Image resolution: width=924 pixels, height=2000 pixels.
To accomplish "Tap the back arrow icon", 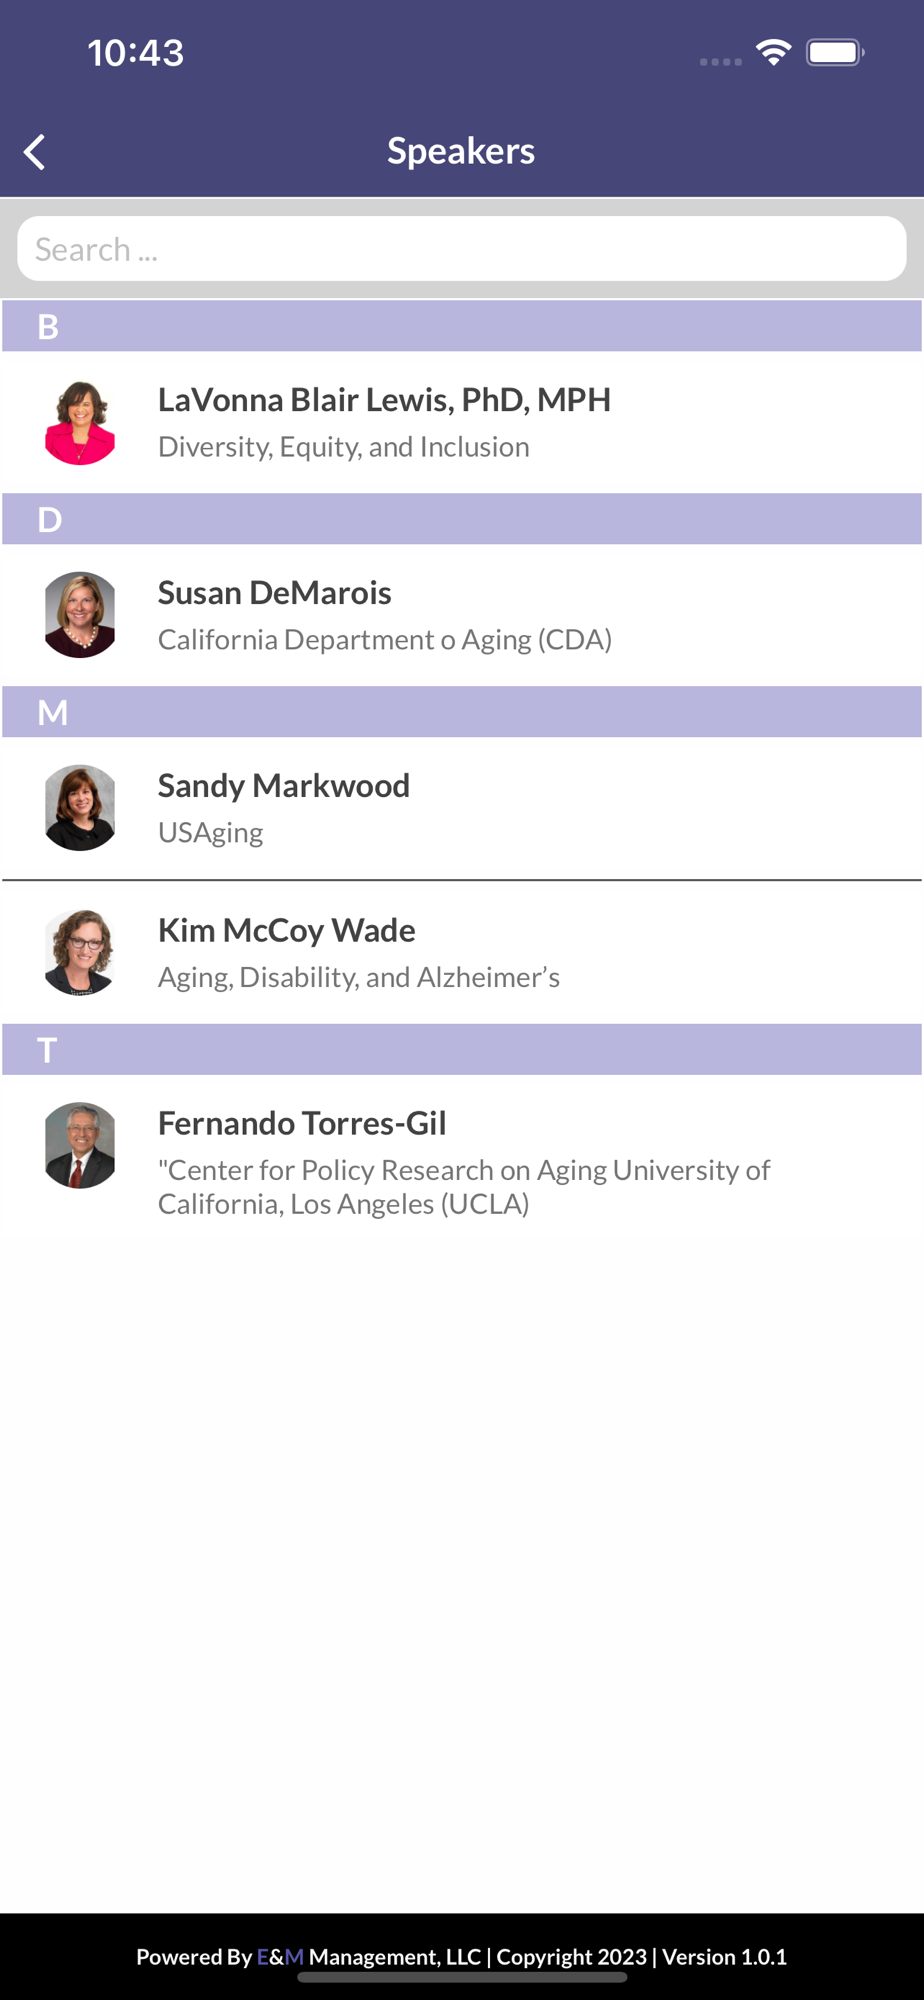I will tap(35, 152).
